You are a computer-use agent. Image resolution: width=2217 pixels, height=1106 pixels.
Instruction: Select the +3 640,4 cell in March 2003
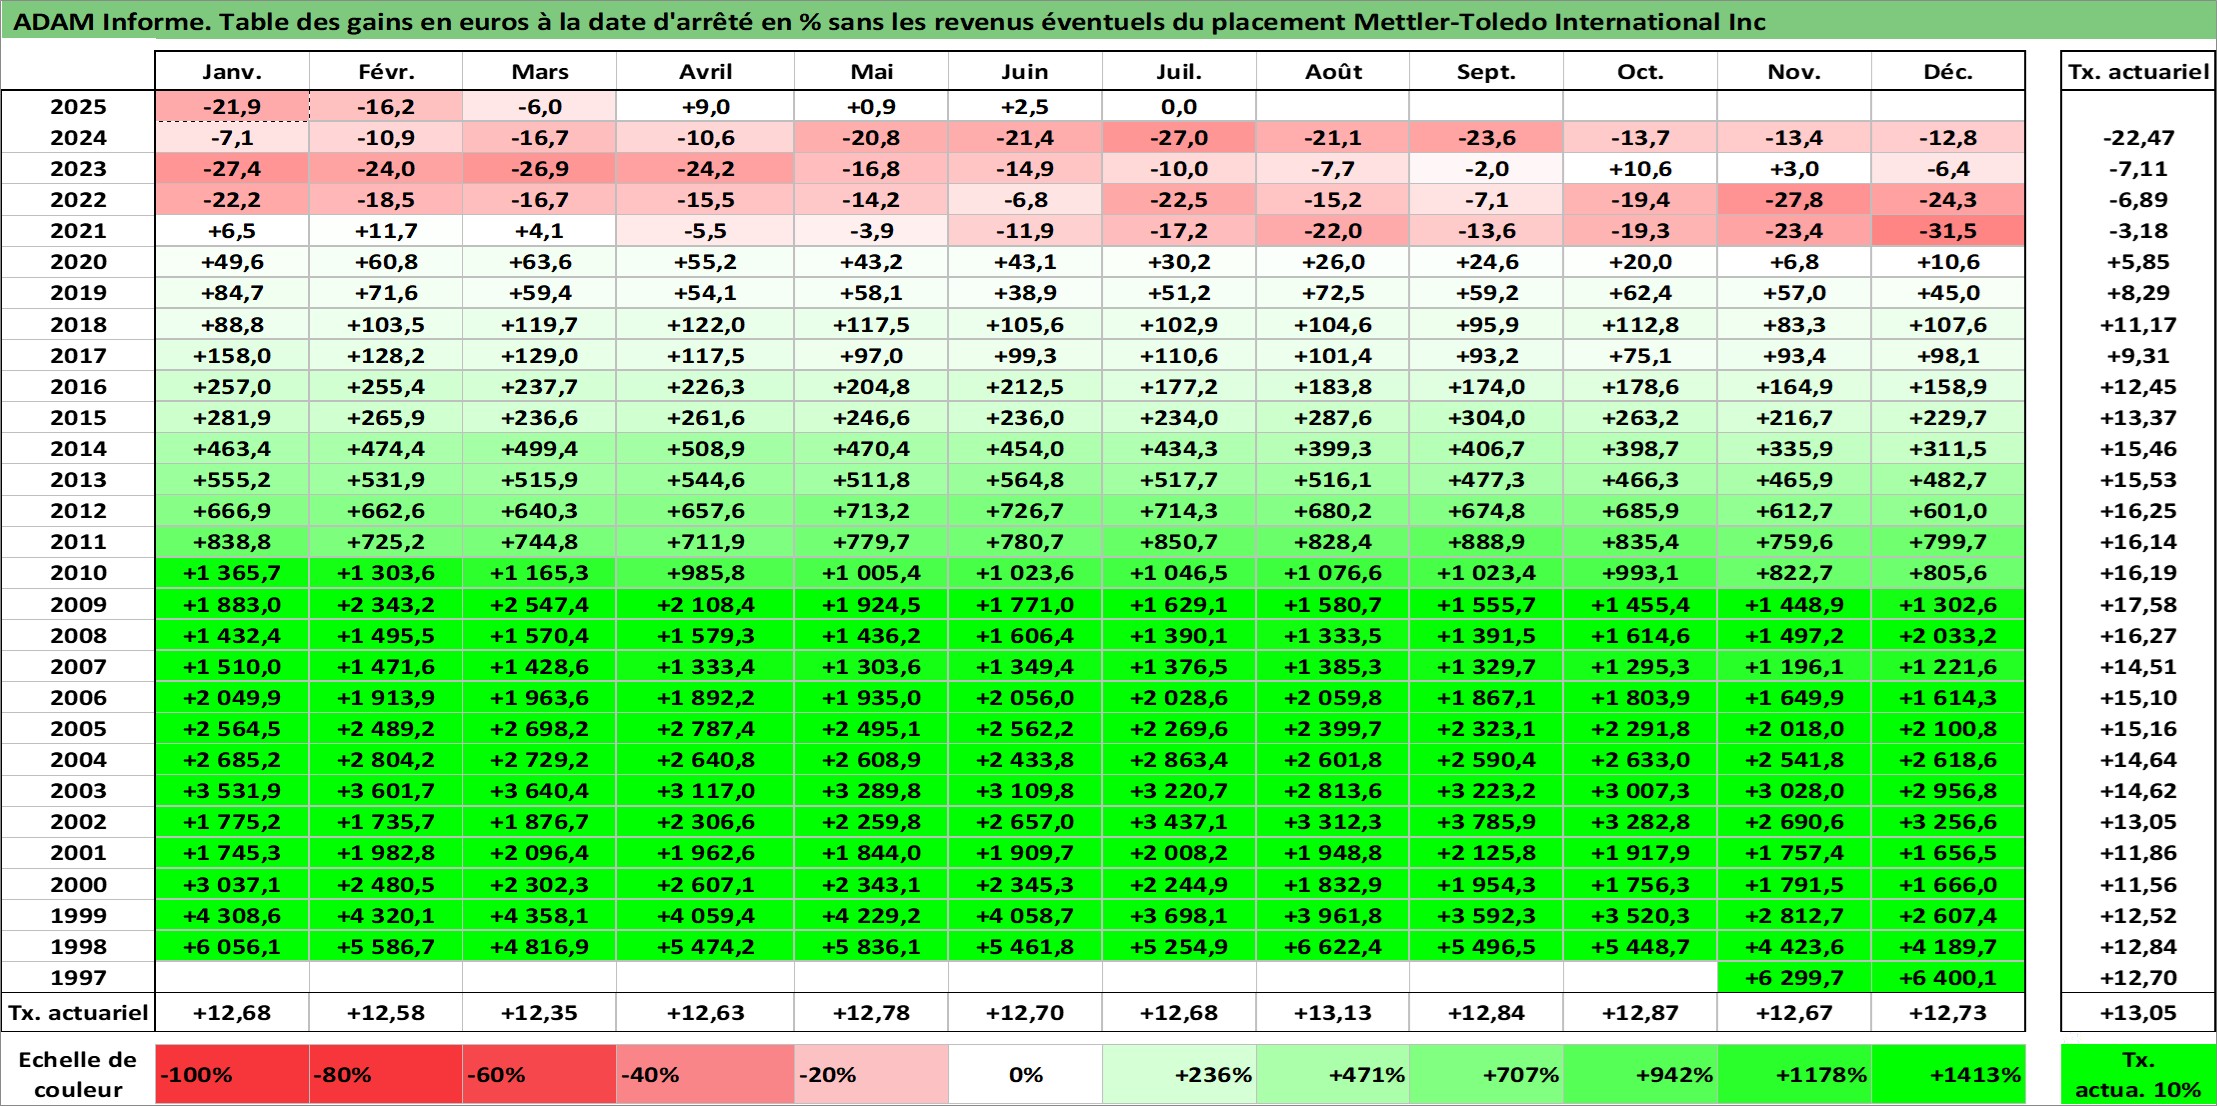pyautogui.click(x=539, y=791)
